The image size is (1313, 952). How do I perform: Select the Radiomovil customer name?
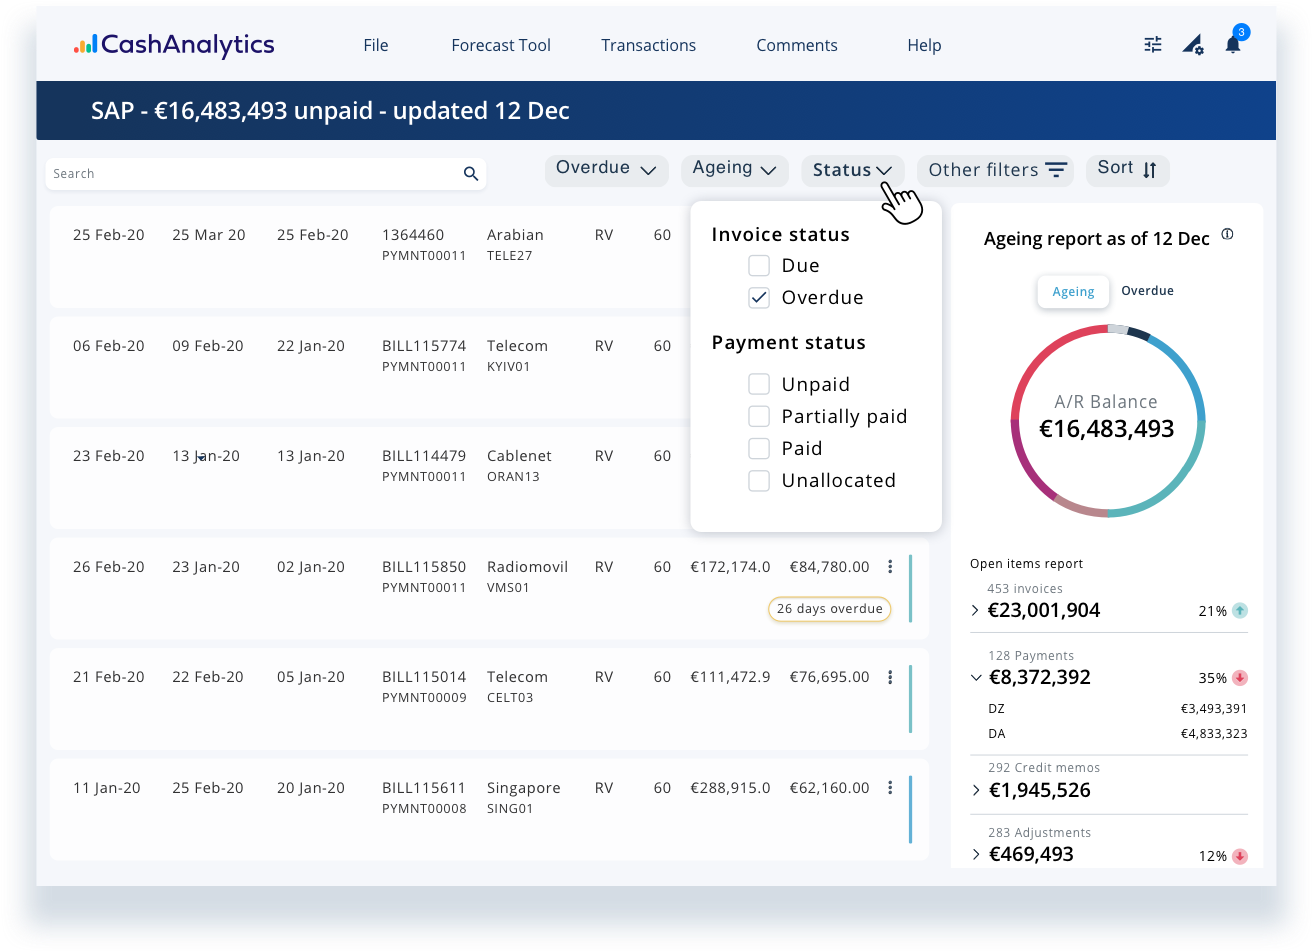point(527,567)
